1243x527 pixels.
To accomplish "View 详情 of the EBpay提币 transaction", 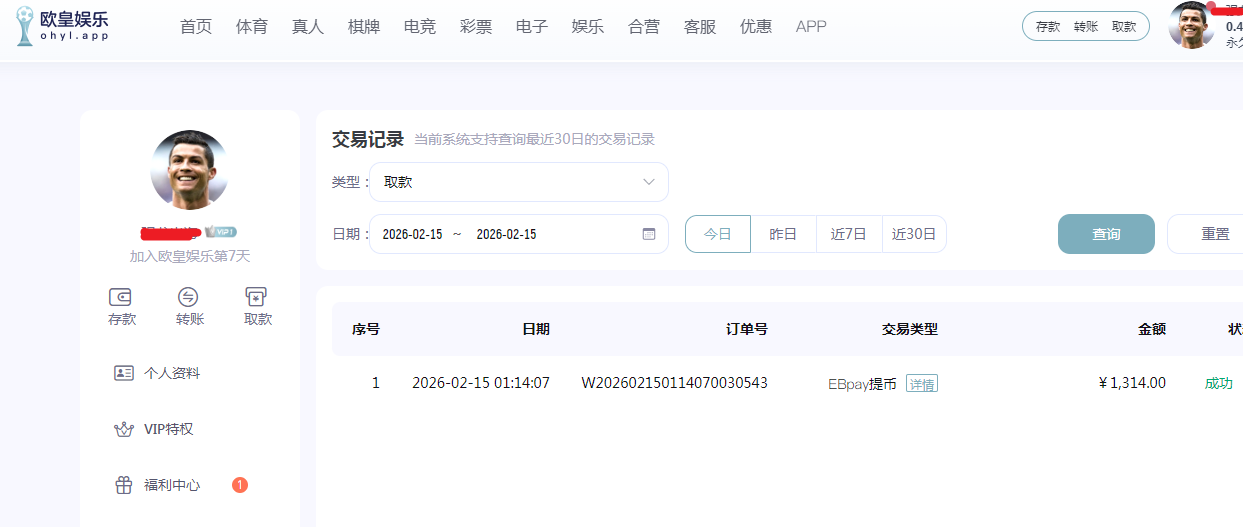I will [x=921, y=384].
